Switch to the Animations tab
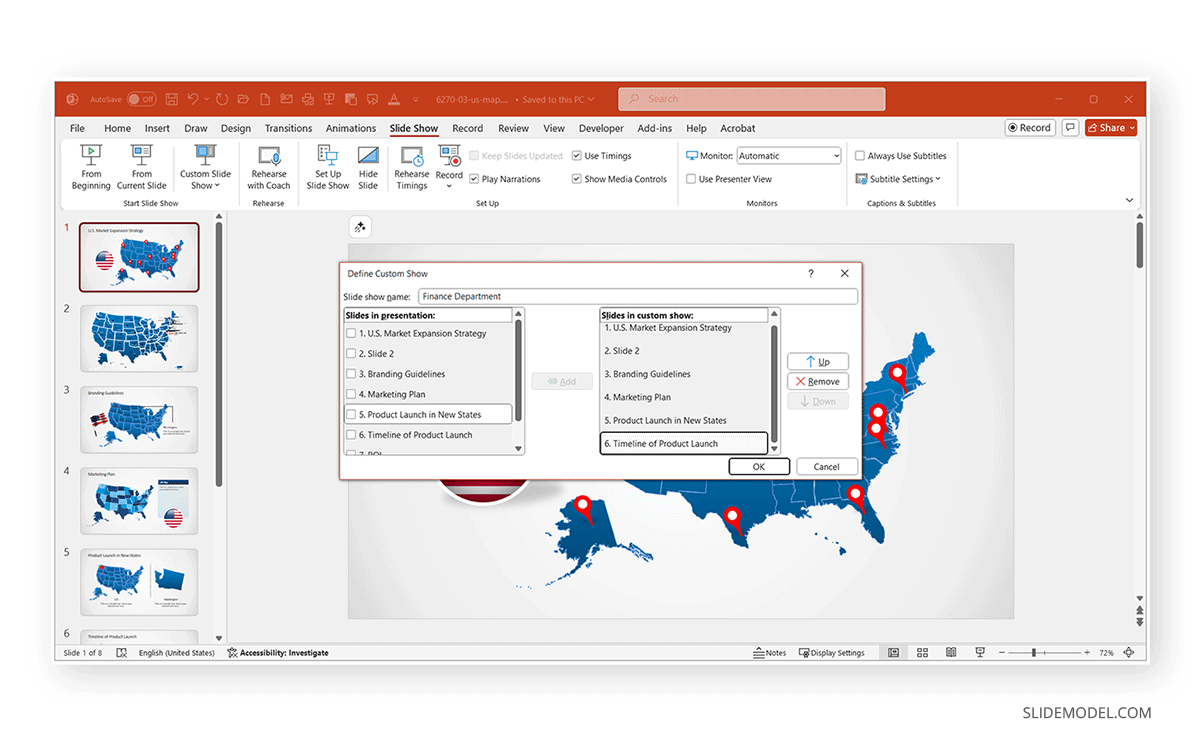Image resolution: width=1200 pixels, height=743 pixels. tap(350, 128)
